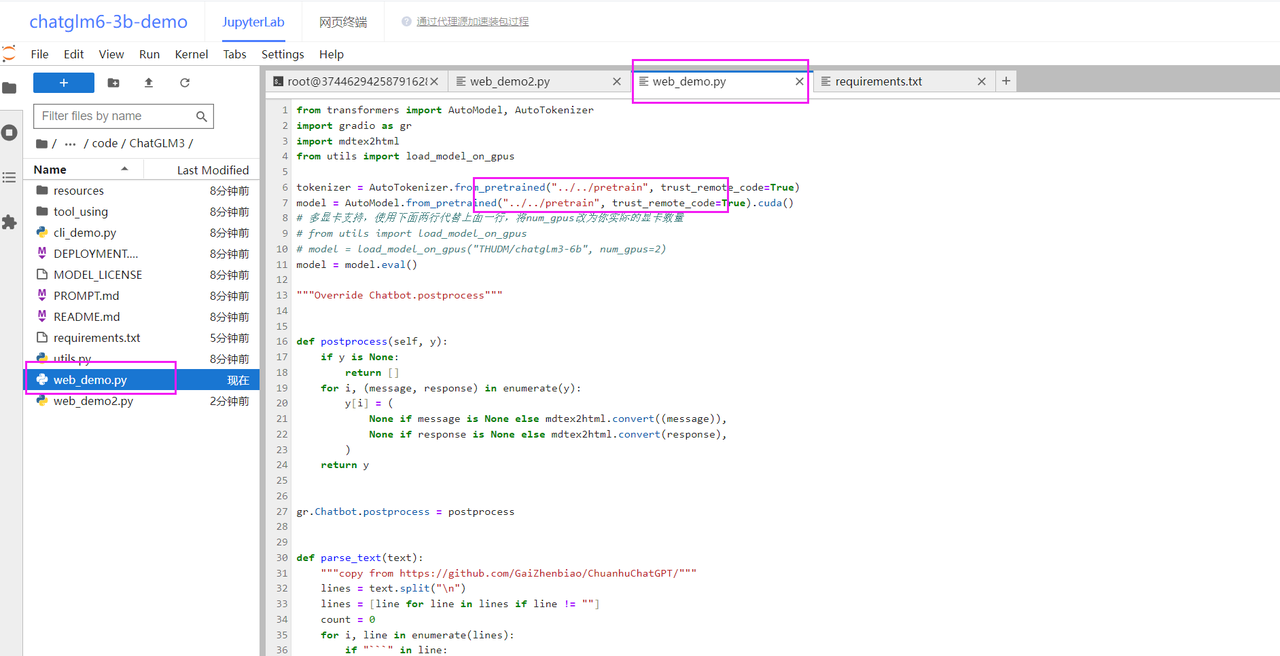The width and height of the screenshot is (1280, 656).
Task: Close the requirements.txt tab
Action: coord(981,82)
